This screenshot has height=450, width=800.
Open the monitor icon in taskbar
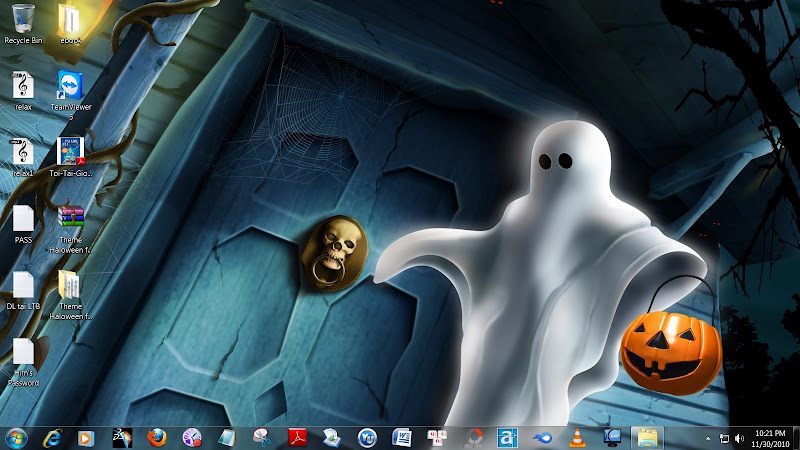click(x=612, y=438)
